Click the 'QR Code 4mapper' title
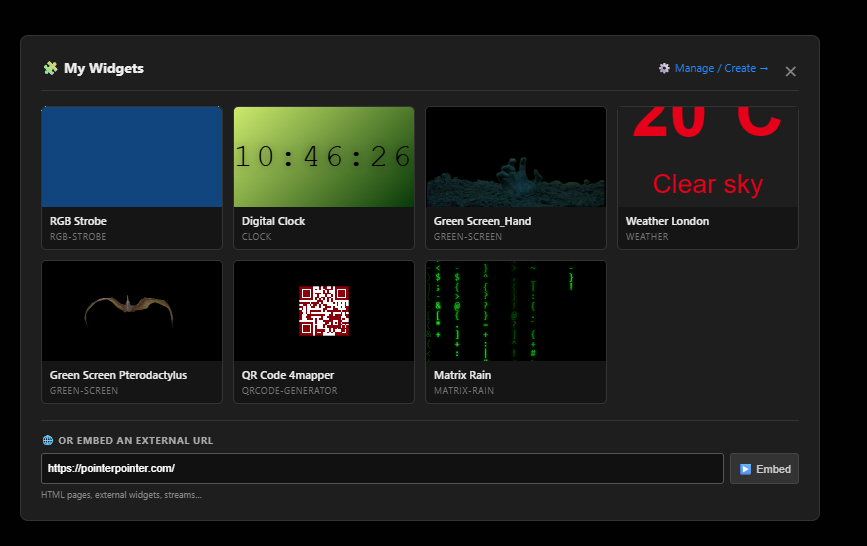 [x=288, y=375]
